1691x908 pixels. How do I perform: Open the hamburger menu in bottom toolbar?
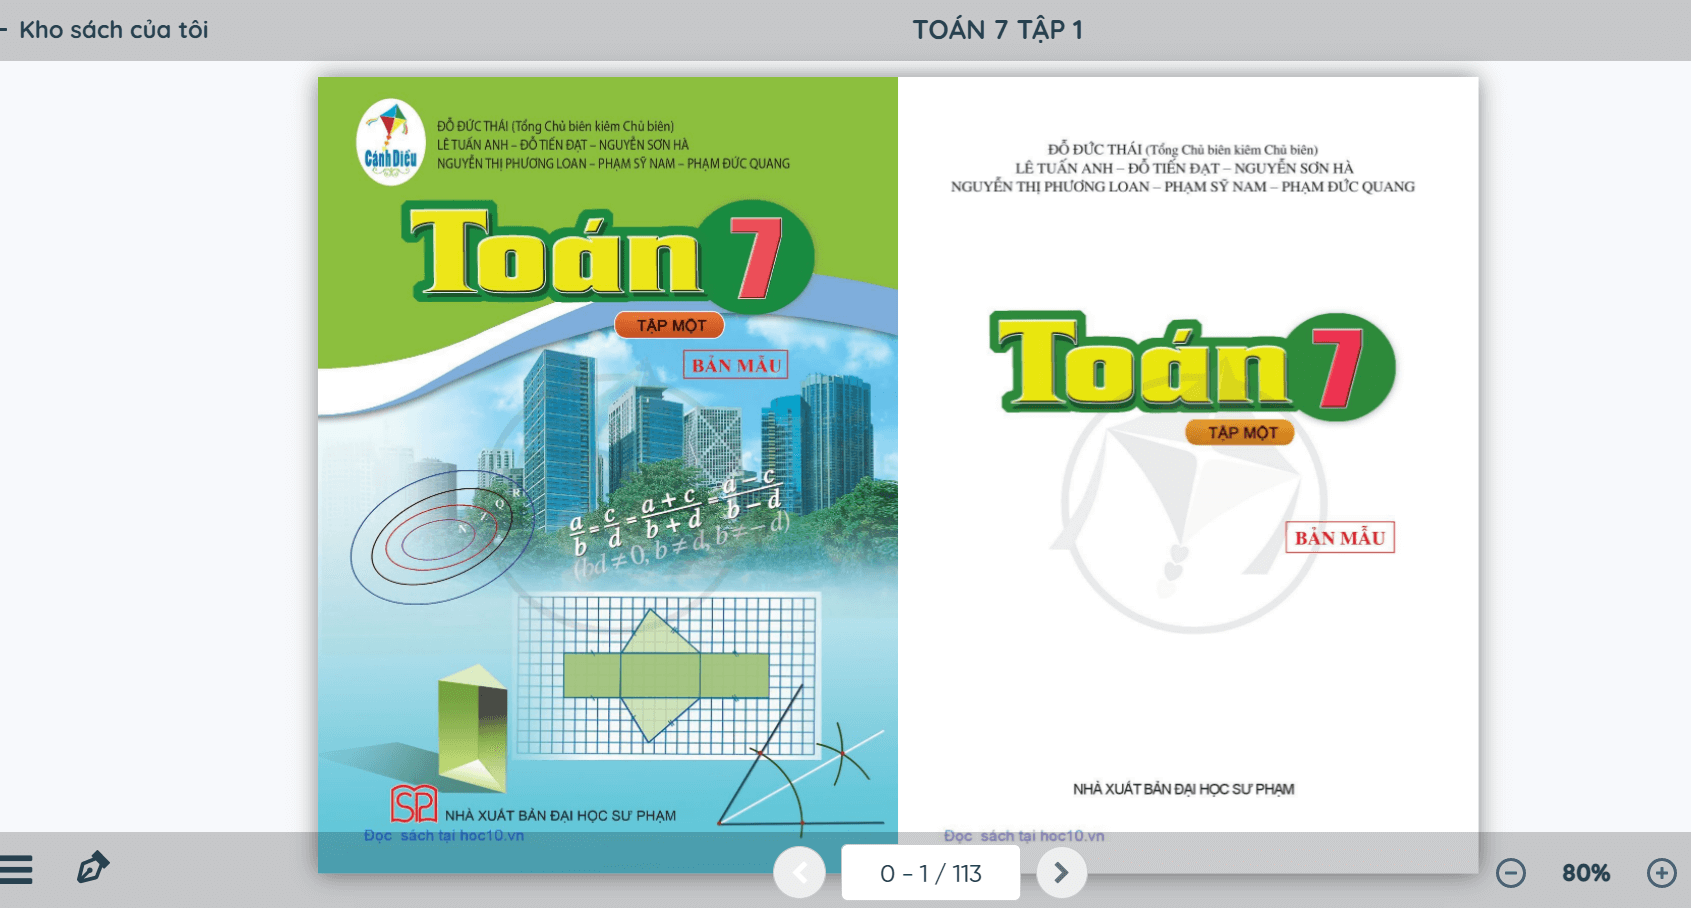pyautogui.click(x=16, y=870)
